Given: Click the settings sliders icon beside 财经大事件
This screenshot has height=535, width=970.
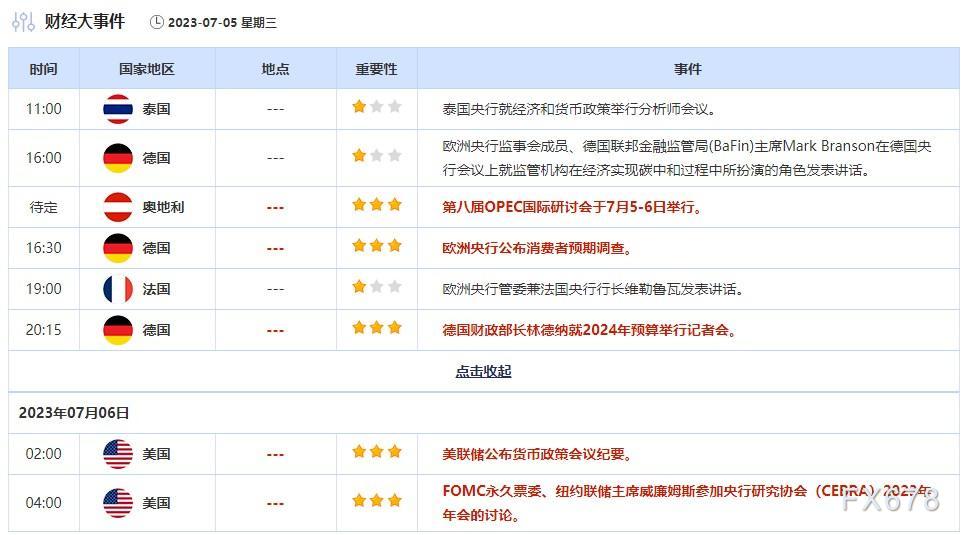Looking at the screenshot, I should tap(23, 22).
